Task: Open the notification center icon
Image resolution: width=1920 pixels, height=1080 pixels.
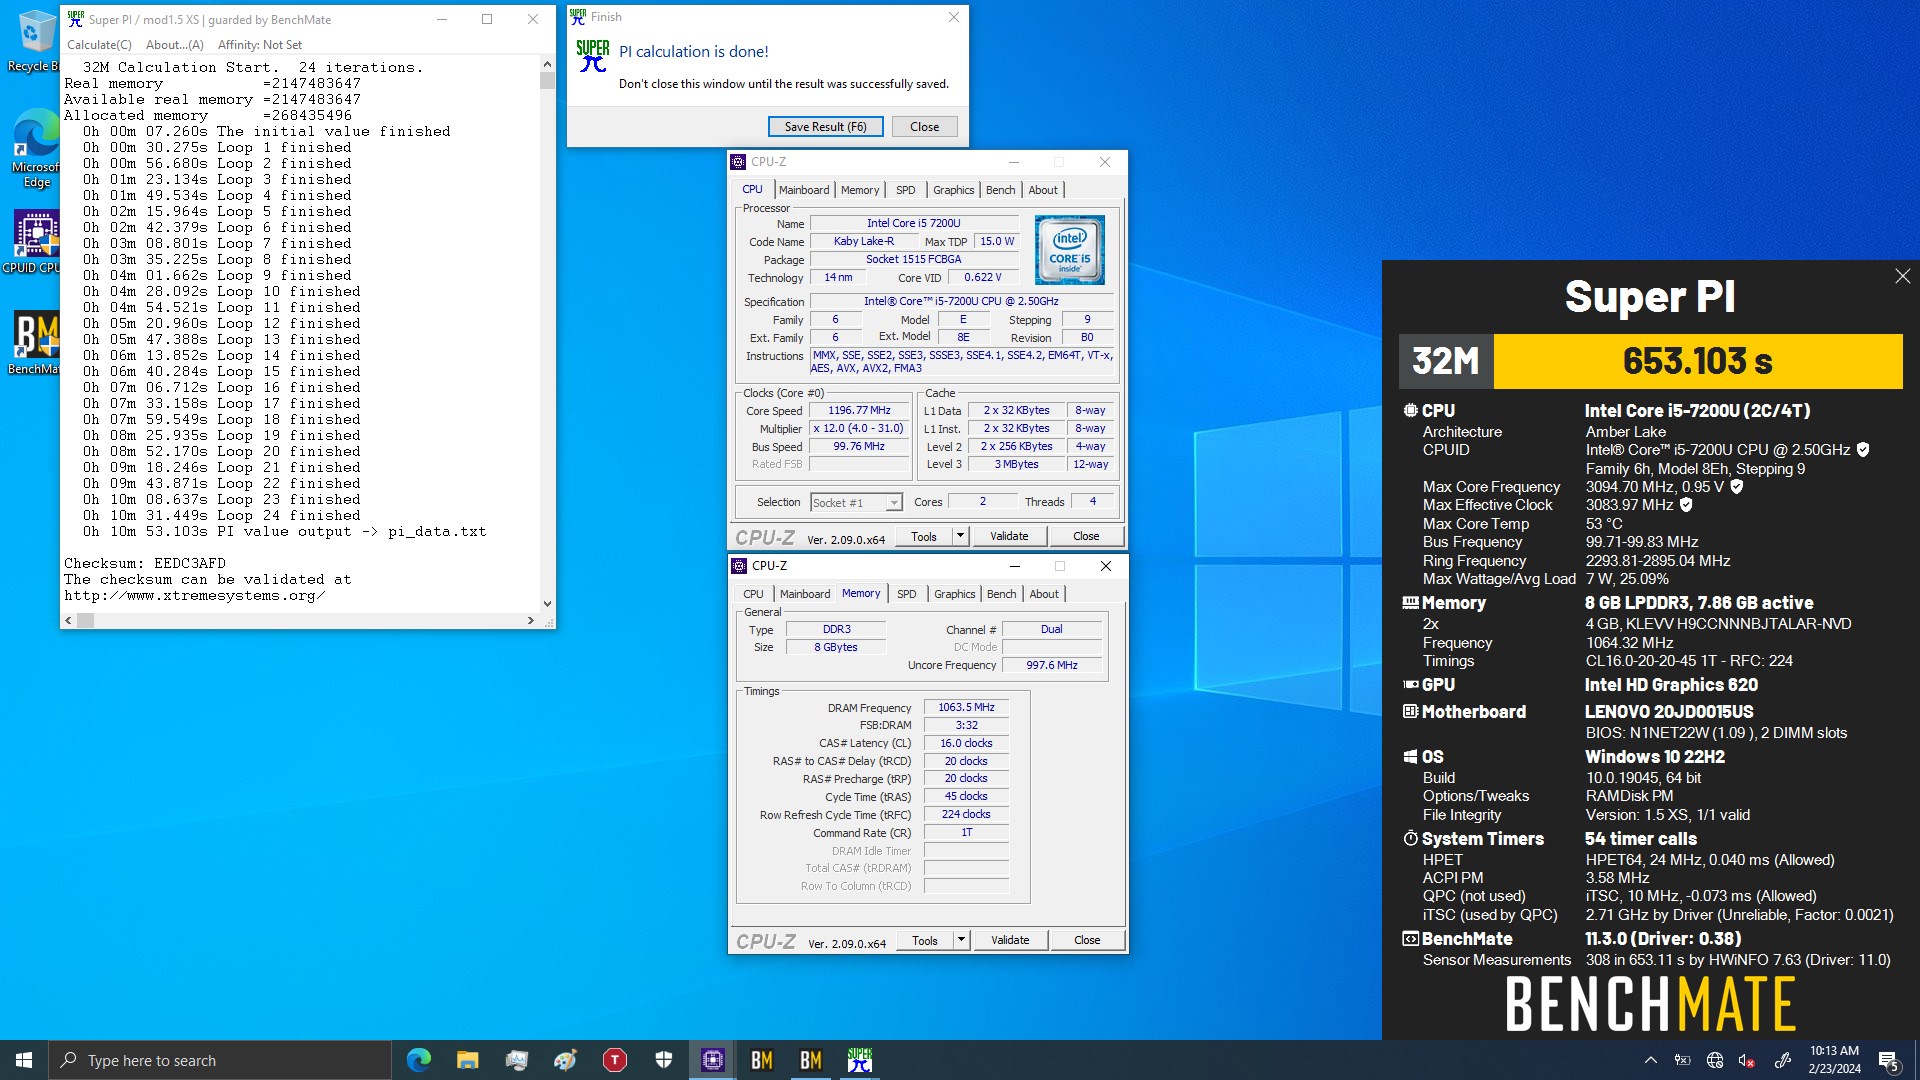Action: 1888,1060
